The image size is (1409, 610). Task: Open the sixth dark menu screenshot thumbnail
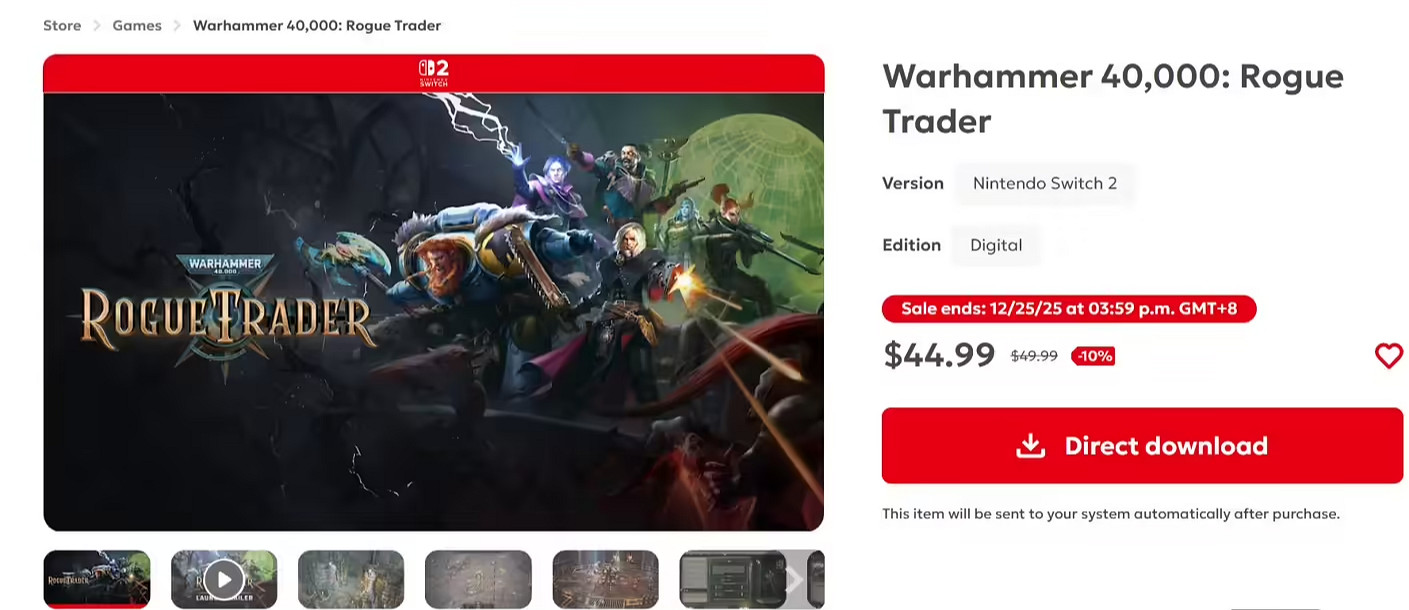coord(732,579)
